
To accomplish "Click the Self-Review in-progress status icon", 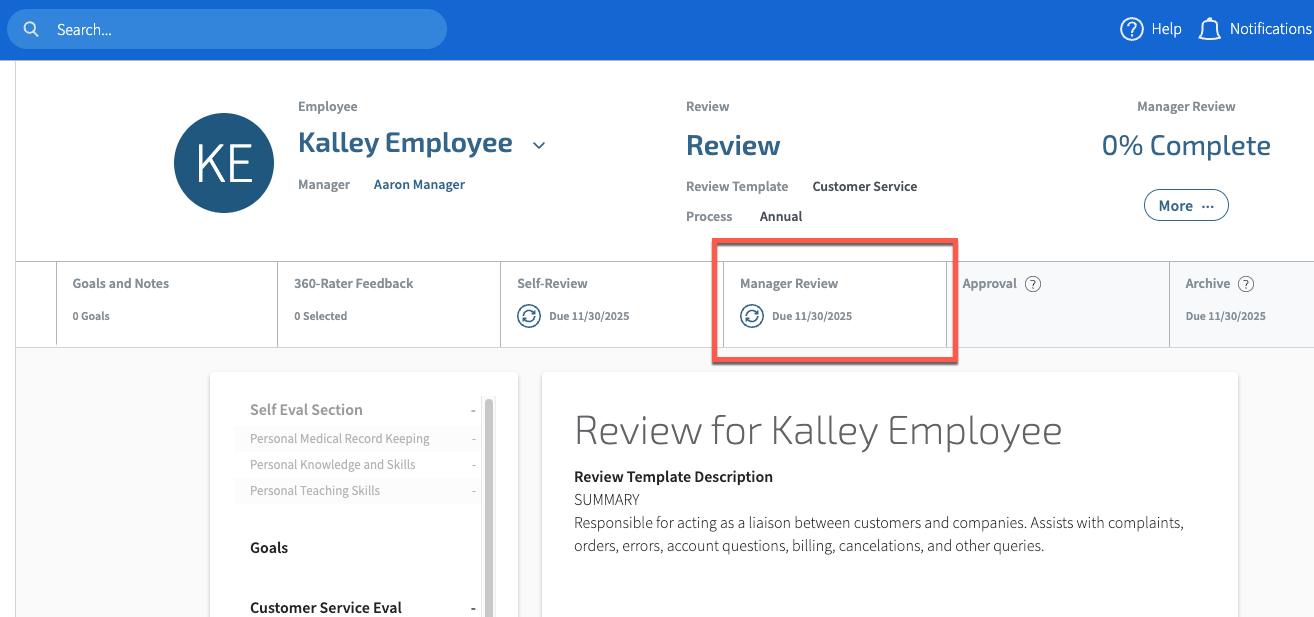I will point(528,316).
